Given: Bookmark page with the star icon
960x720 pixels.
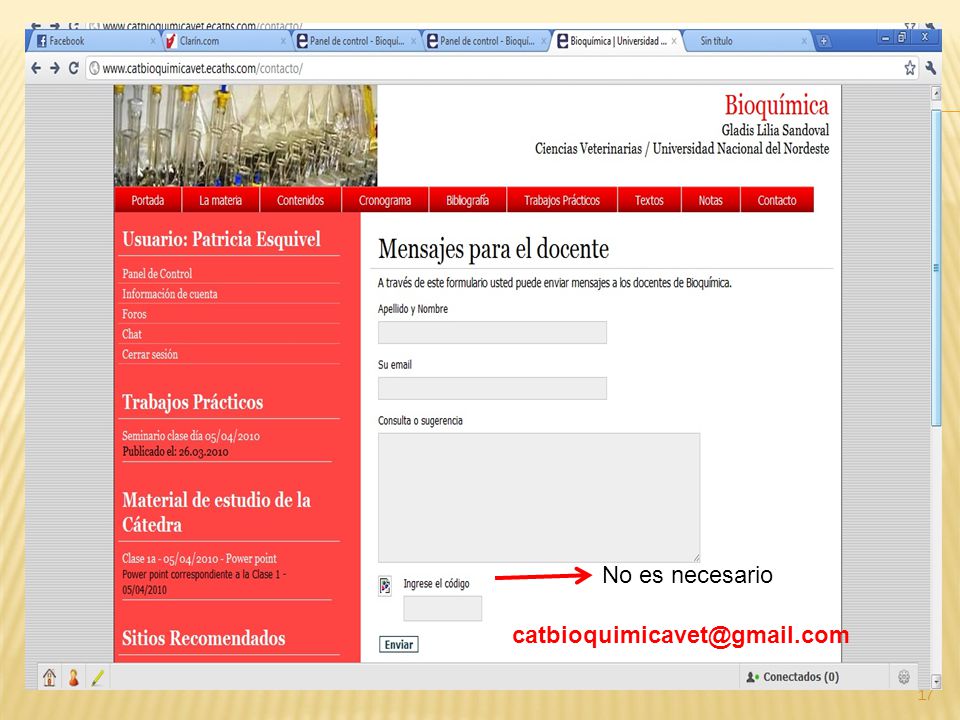Looking at the screenshot, I should coord(910,68).
